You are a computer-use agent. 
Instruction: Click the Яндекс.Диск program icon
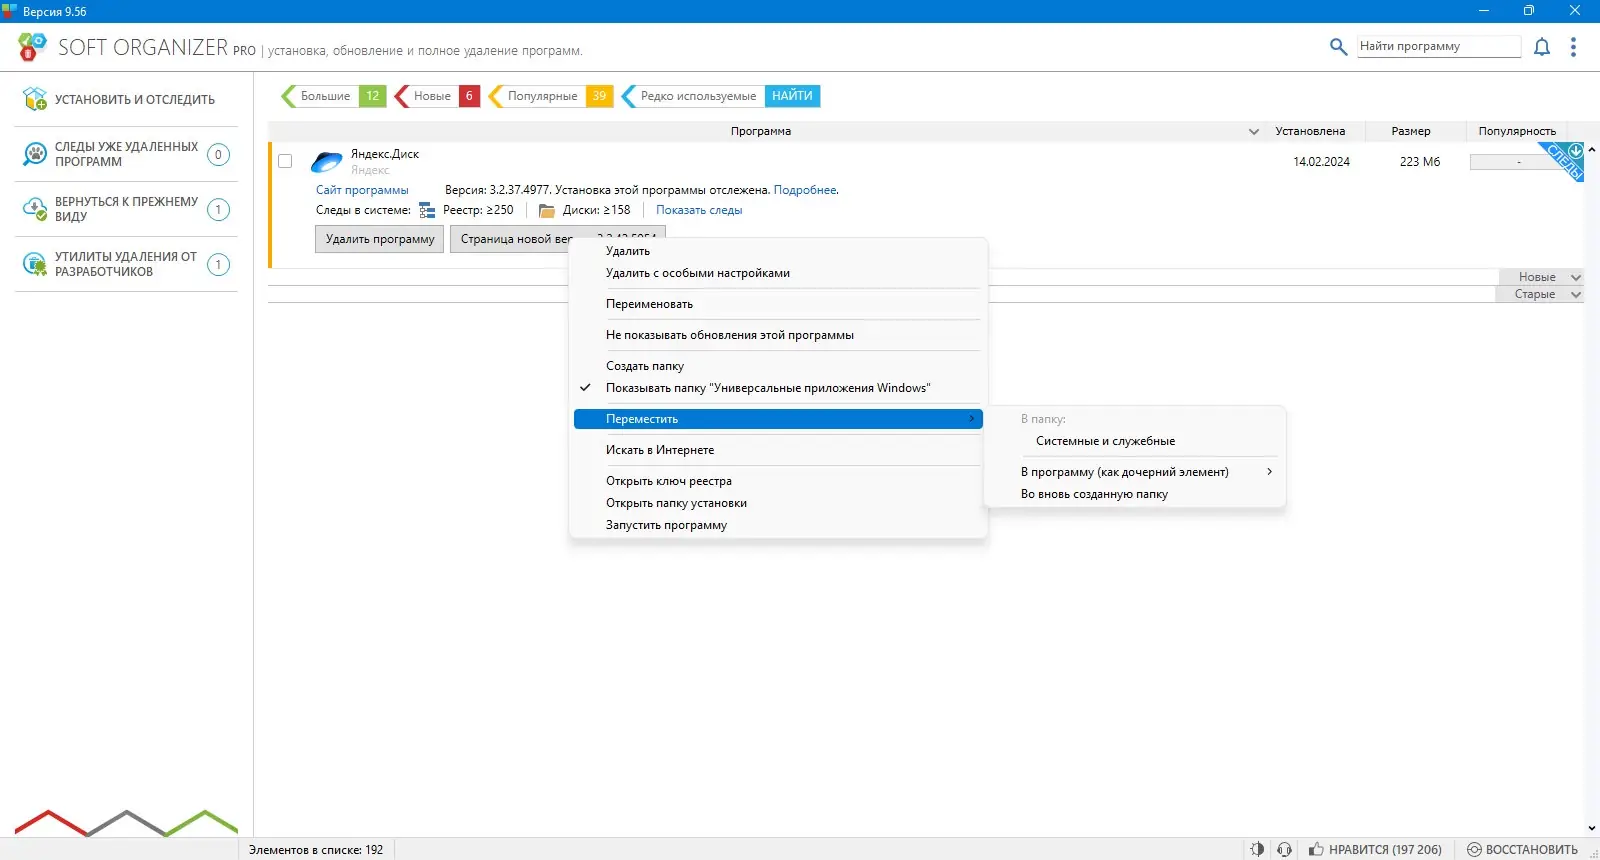click(327, 162)
